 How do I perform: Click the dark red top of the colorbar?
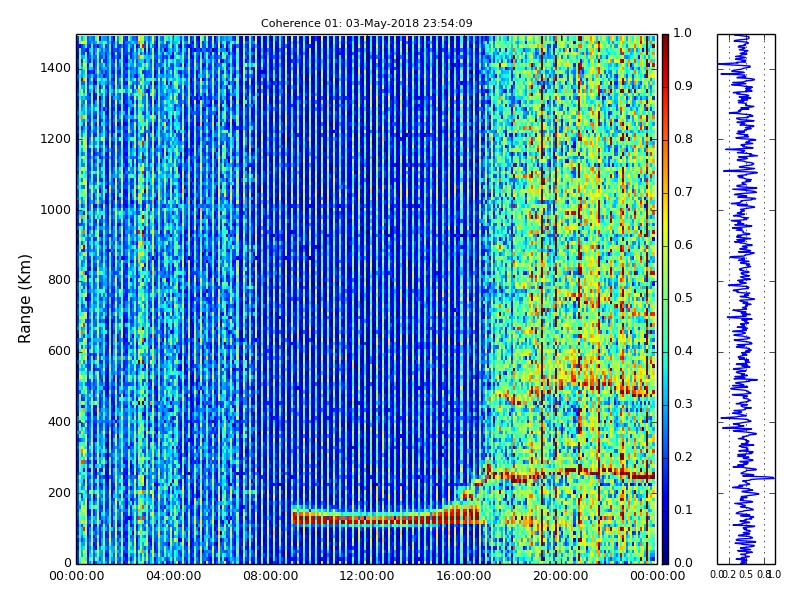665,42
